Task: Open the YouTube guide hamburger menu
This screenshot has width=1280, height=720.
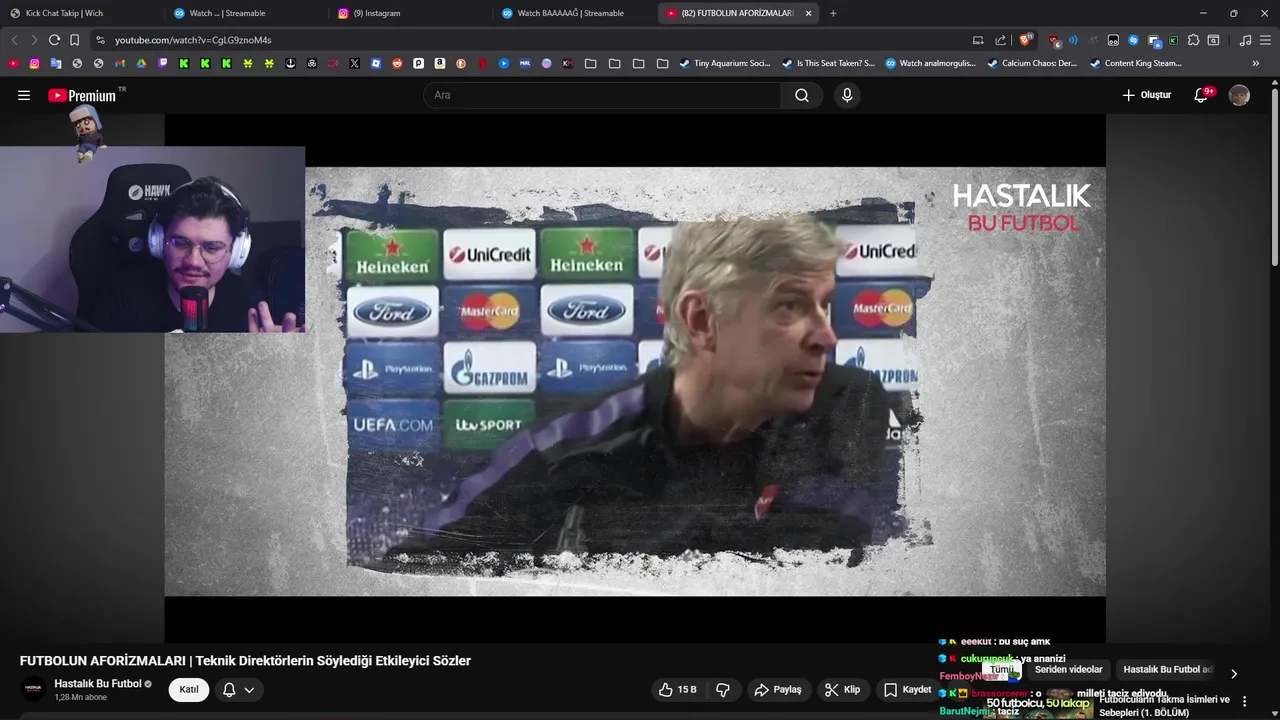Action: click(x=24, y=95)
